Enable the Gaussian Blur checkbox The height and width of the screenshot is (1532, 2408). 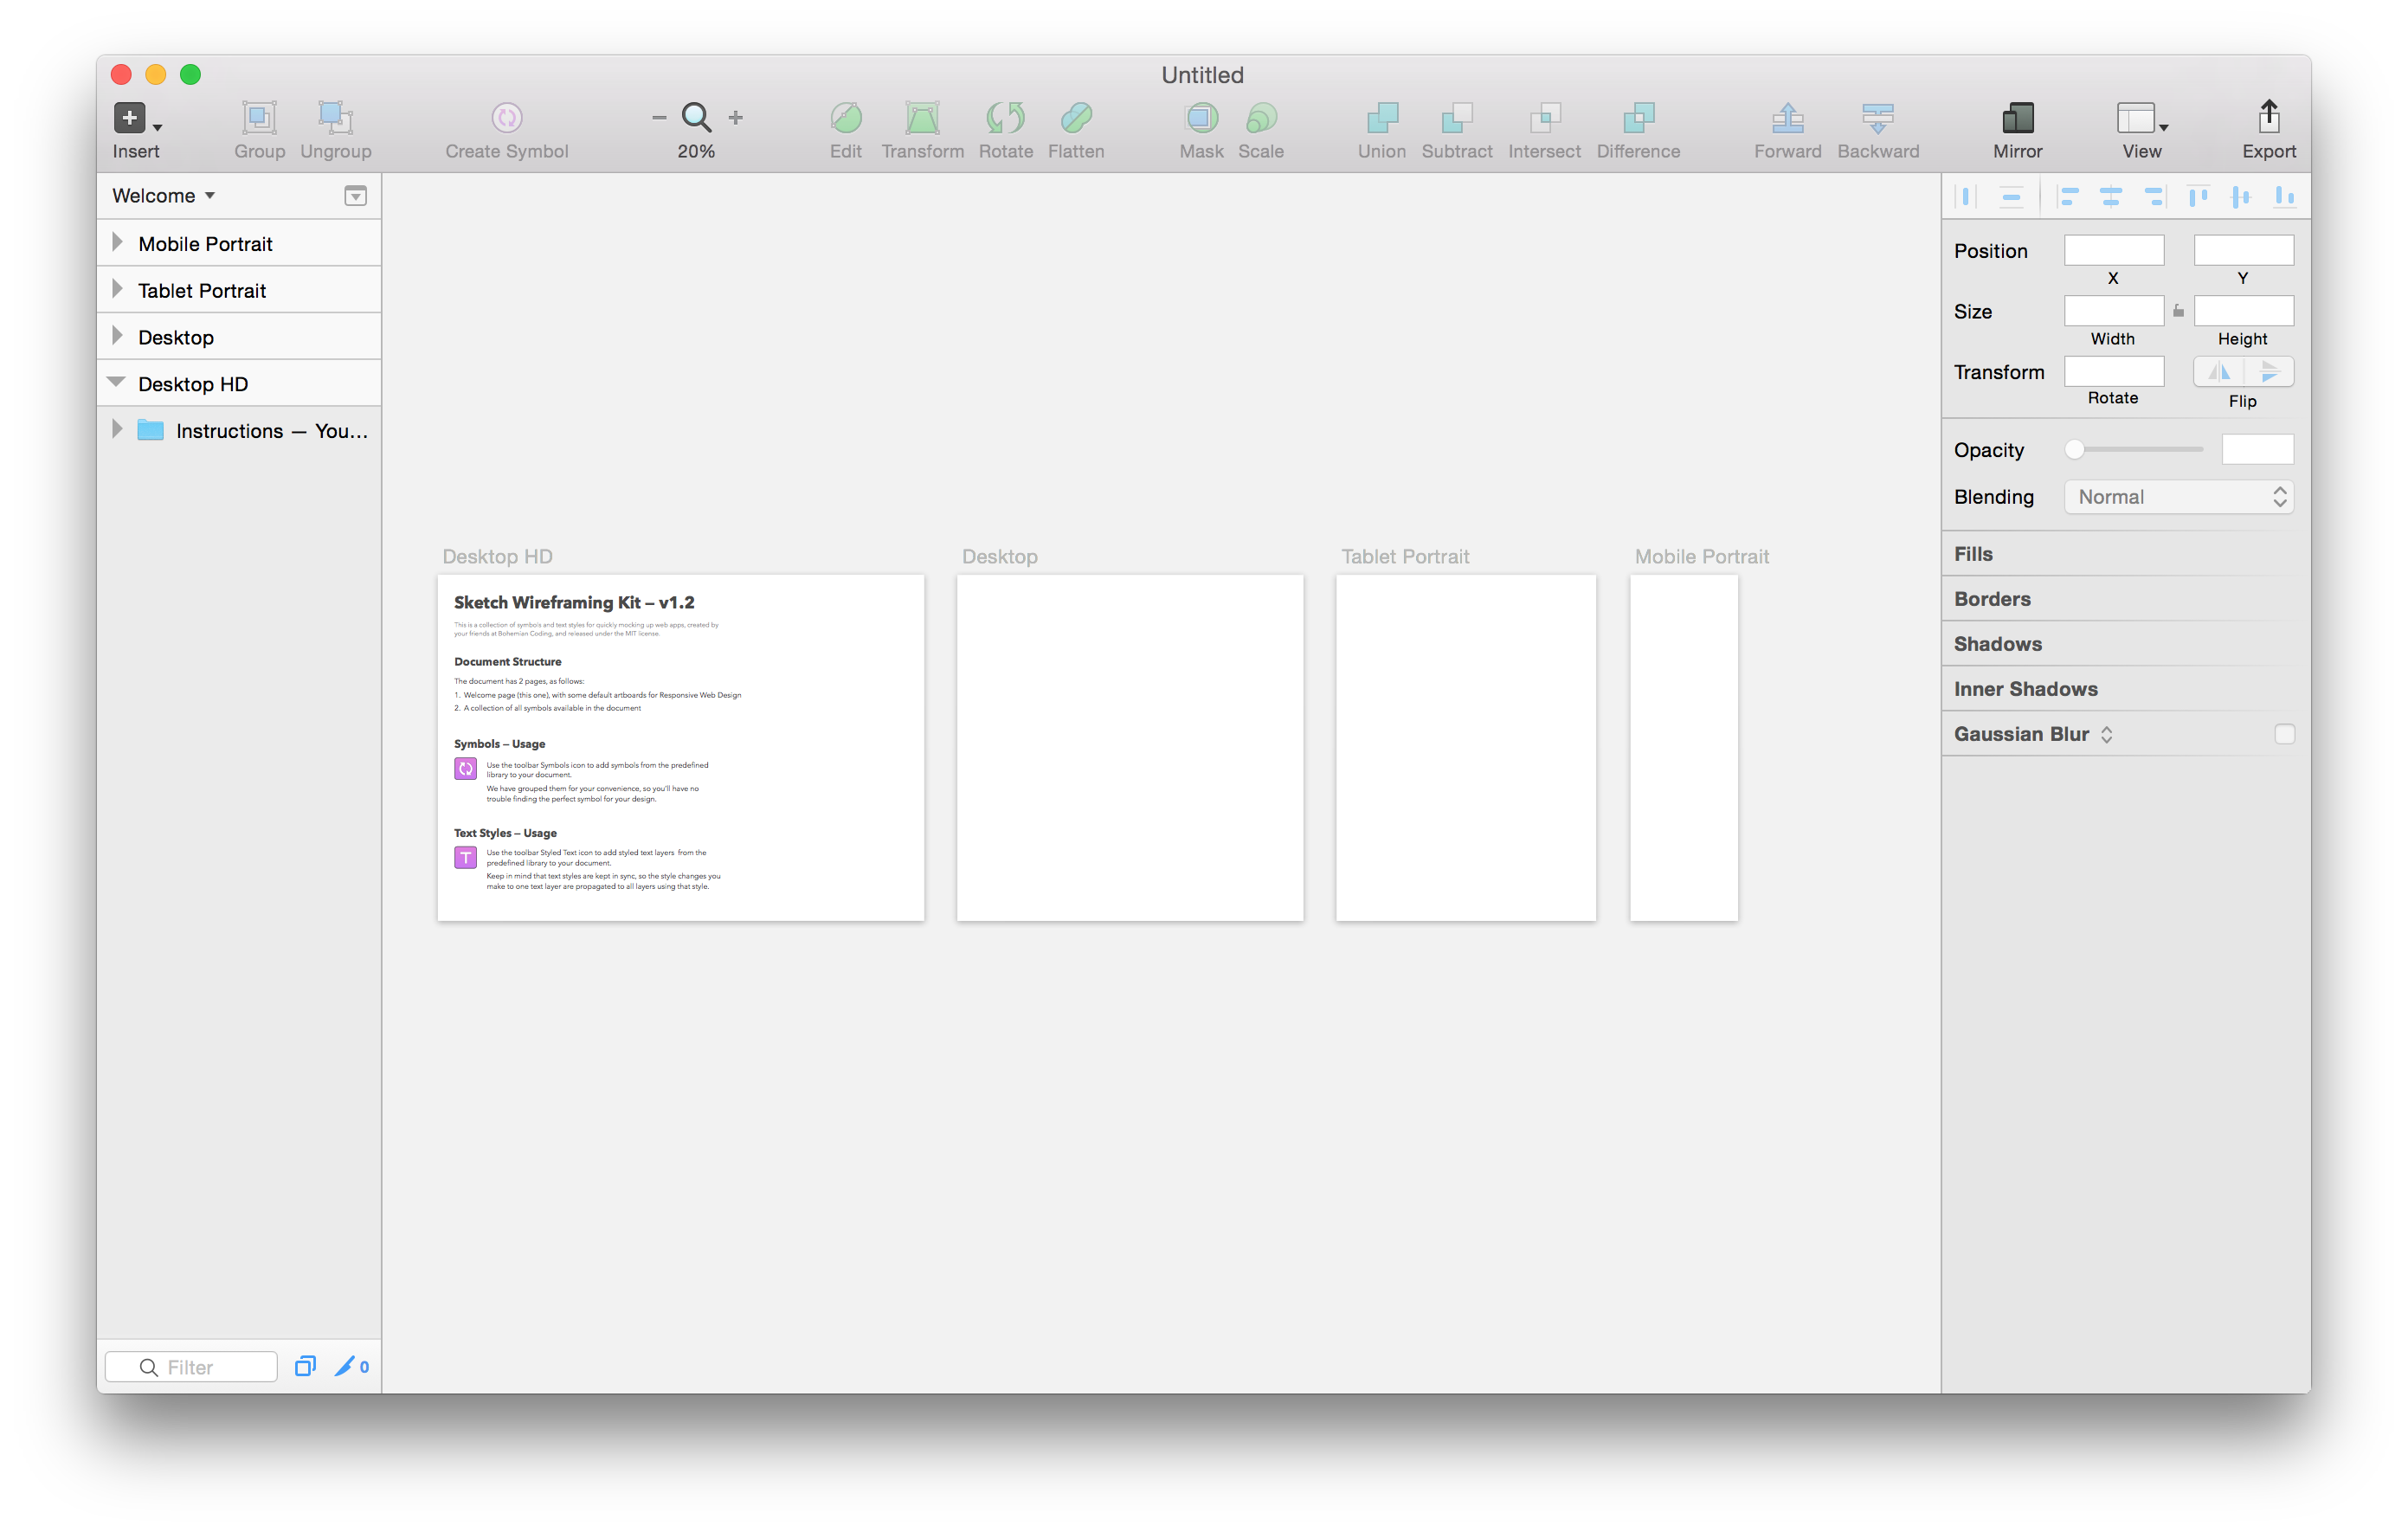click(2284, 734)
